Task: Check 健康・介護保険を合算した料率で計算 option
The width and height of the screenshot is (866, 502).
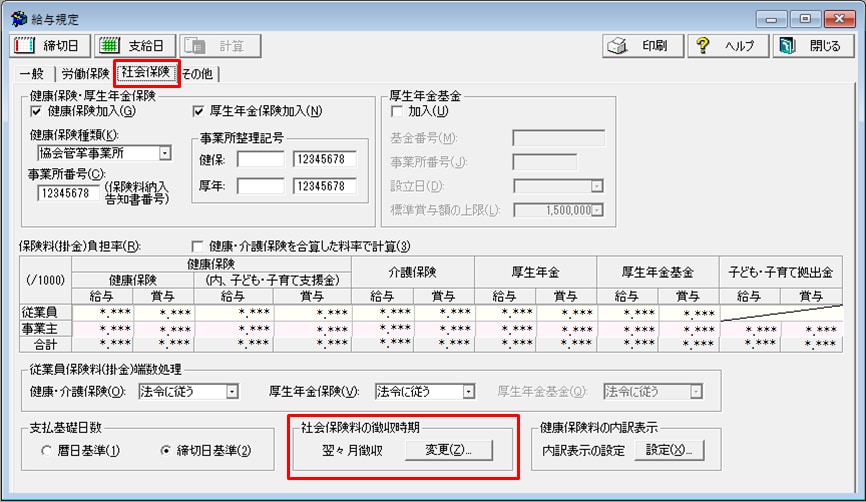Action: [197, 246]
